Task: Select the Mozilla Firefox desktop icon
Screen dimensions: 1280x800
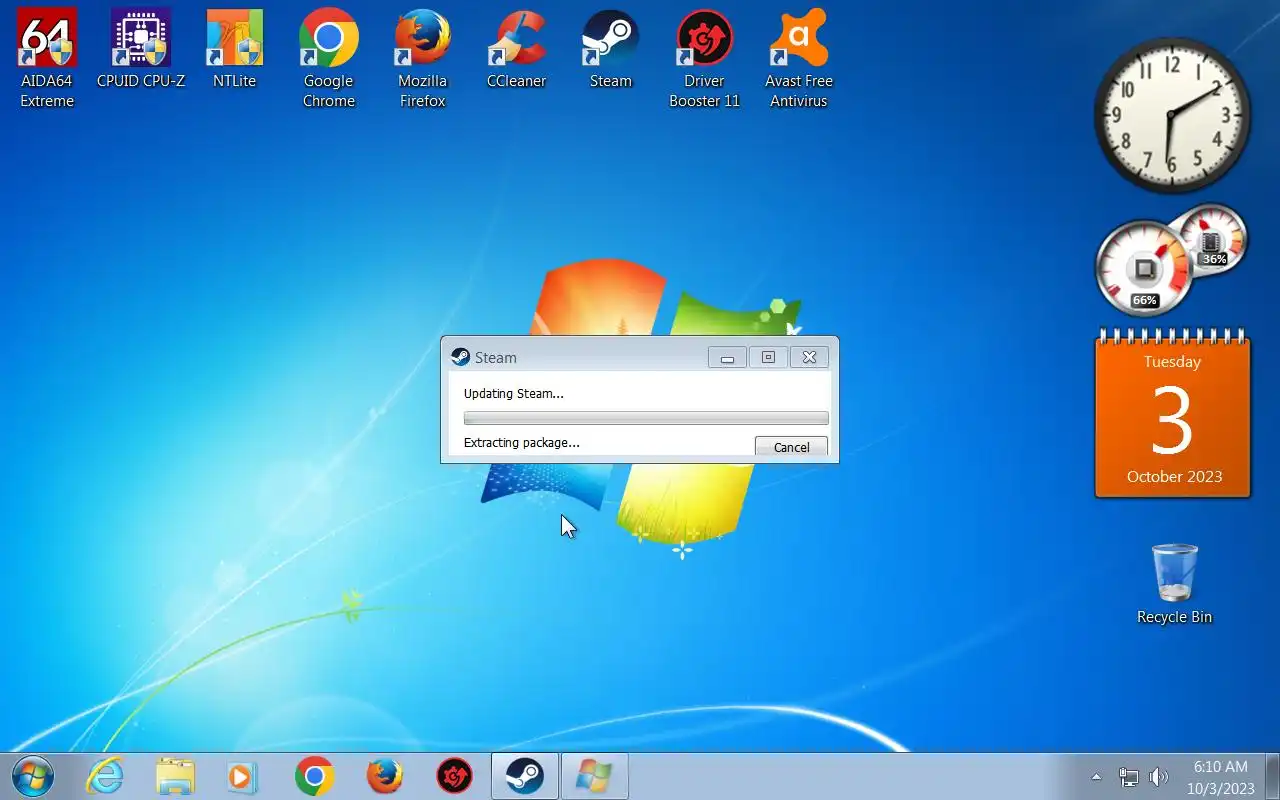Action: (423, 58)
